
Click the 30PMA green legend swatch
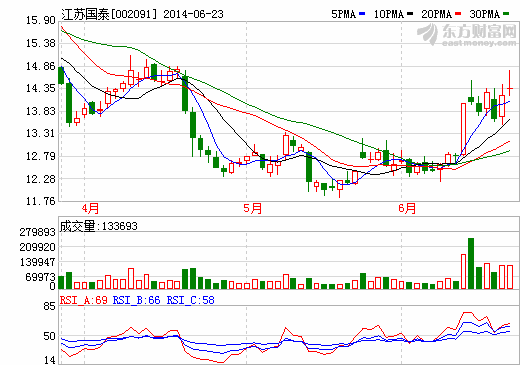[506, 14]
